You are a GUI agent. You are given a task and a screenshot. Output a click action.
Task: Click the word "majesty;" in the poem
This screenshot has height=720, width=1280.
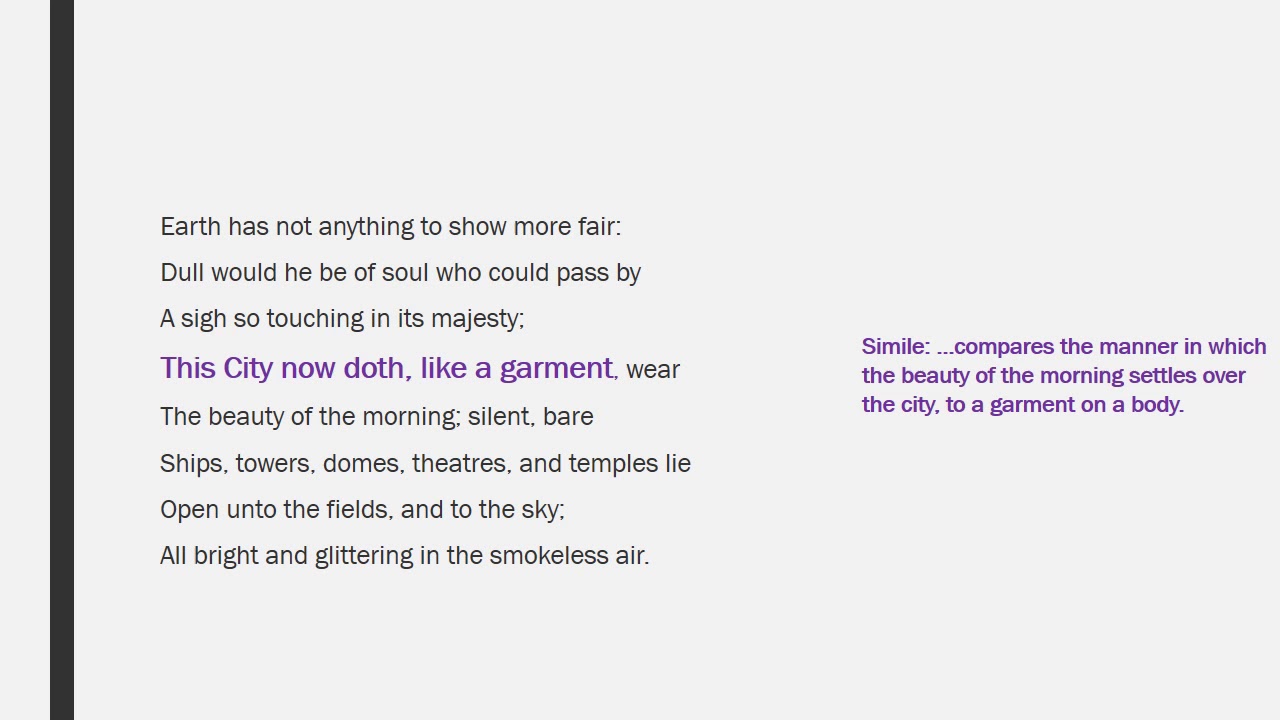477,319
